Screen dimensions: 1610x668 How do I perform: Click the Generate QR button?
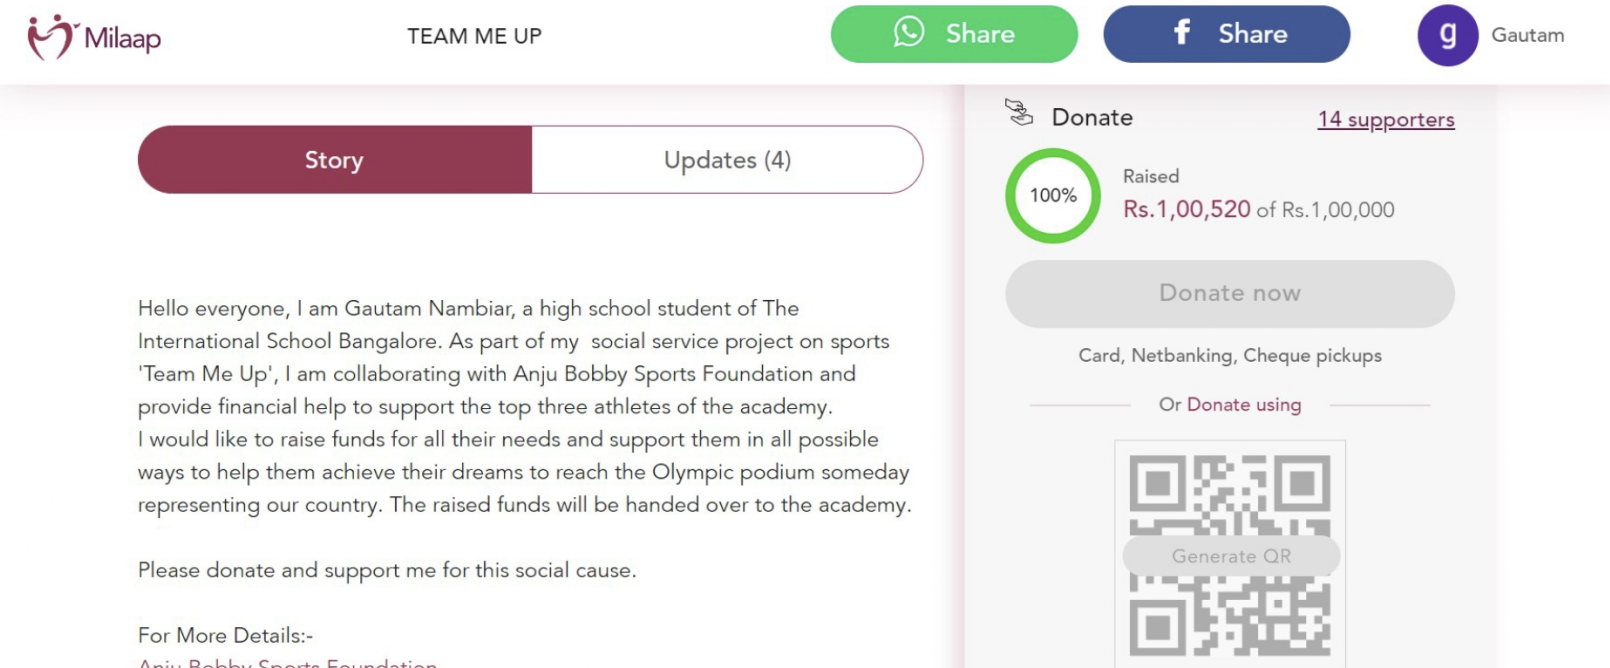click(x=1231, y=556)
